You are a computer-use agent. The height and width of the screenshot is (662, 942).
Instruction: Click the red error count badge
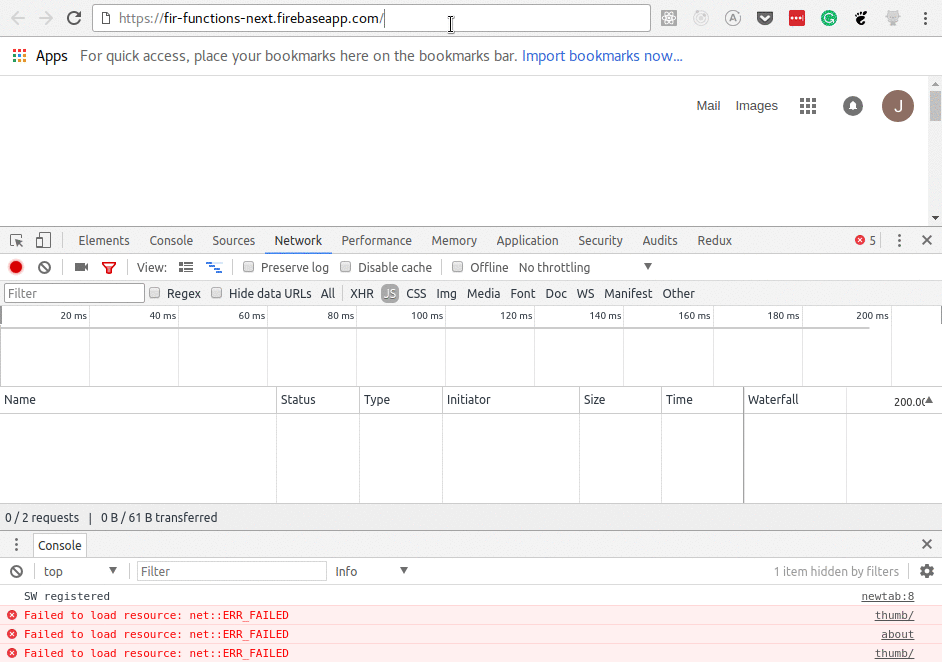865,240
